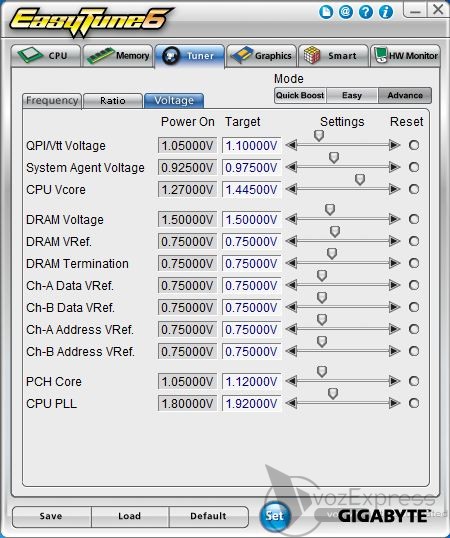This screenshot has height=538, width=450.
Task: Reset System Agent Voltage radio button
Action: pos(414,167)
